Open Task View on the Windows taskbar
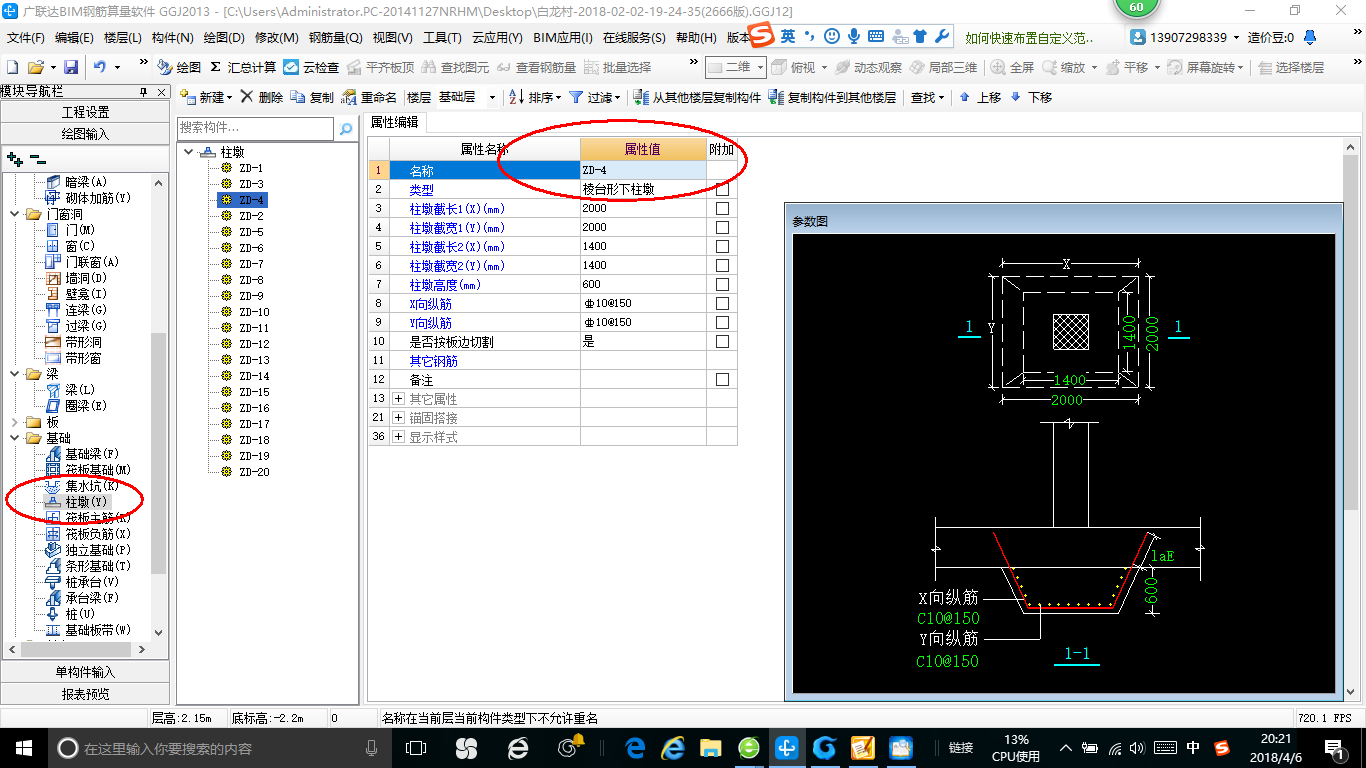This screenshot has height=768, width=1366. (x=416, y=747)
